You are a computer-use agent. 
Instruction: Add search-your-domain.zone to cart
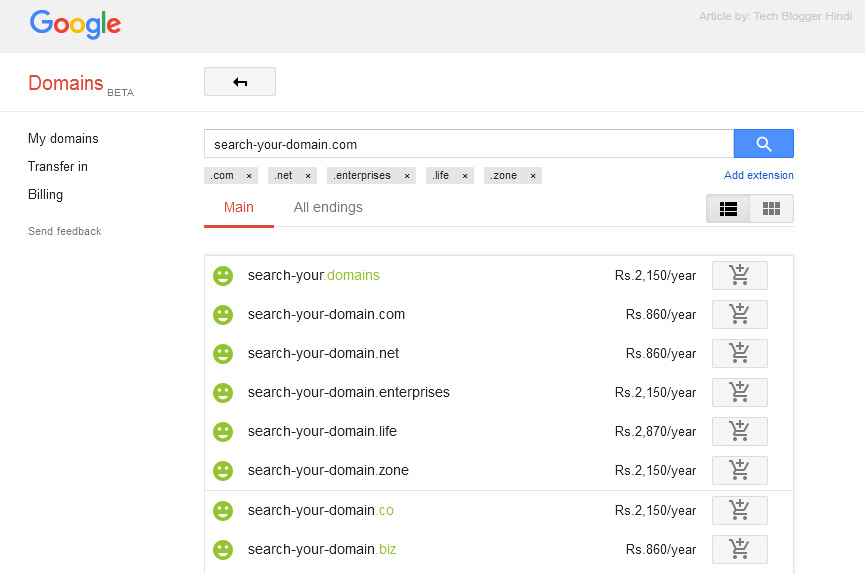click(x=740, y=470)
